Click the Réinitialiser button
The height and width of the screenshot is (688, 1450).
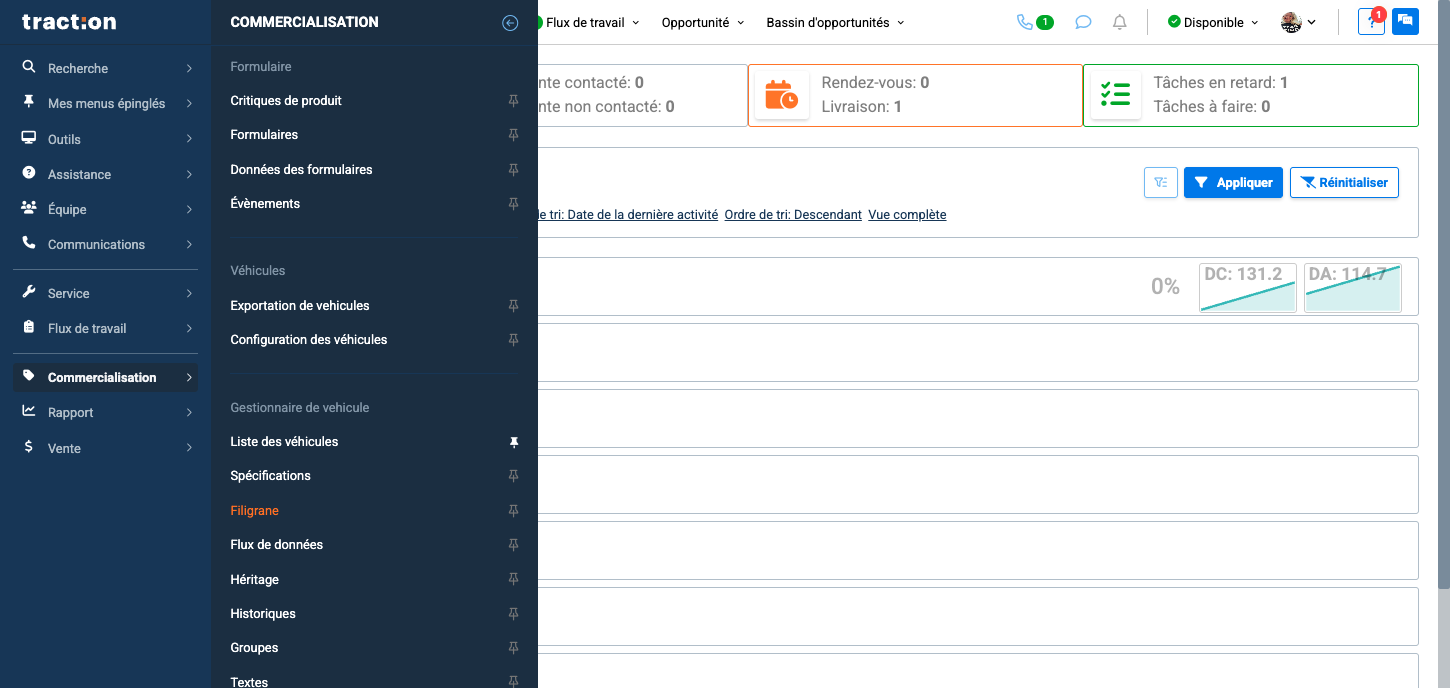point(1344,182)
